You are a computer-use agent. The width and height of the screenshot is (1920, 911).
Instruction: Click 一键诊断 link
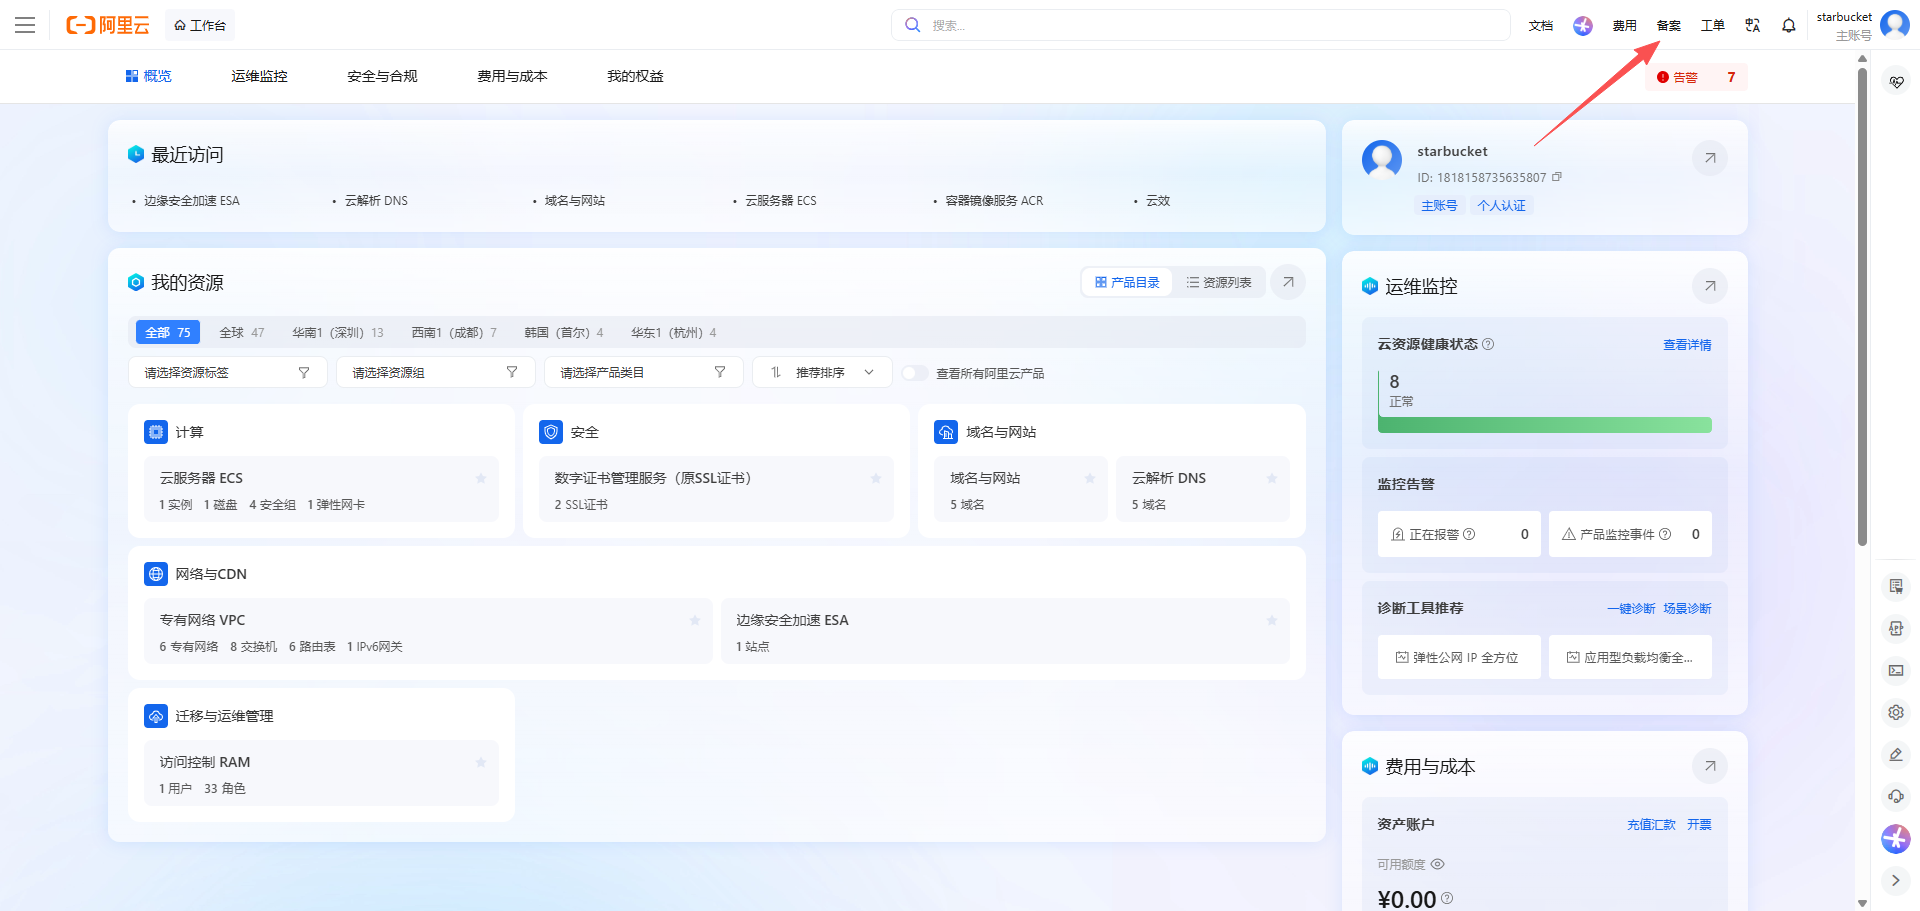pyautogui.click(x=1631, y=608)
